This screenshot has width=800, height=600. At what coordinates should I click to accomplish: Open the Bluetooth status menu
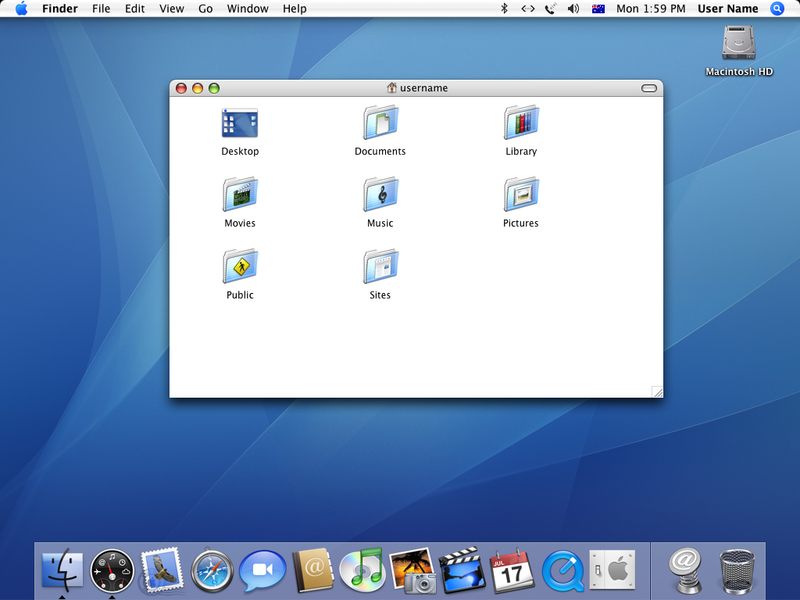[504, 9]
